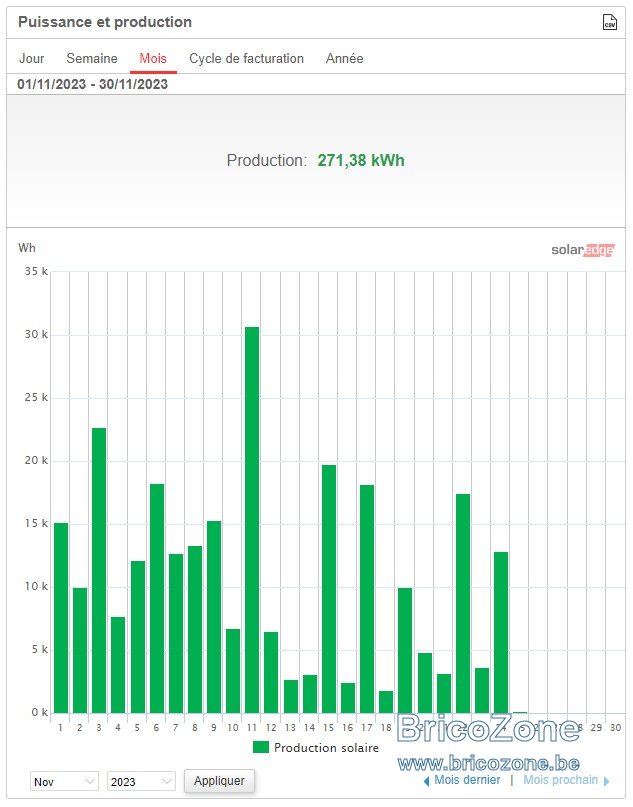
Task: Open the Cycle de facturation tab
Action: tap(247, 58)
